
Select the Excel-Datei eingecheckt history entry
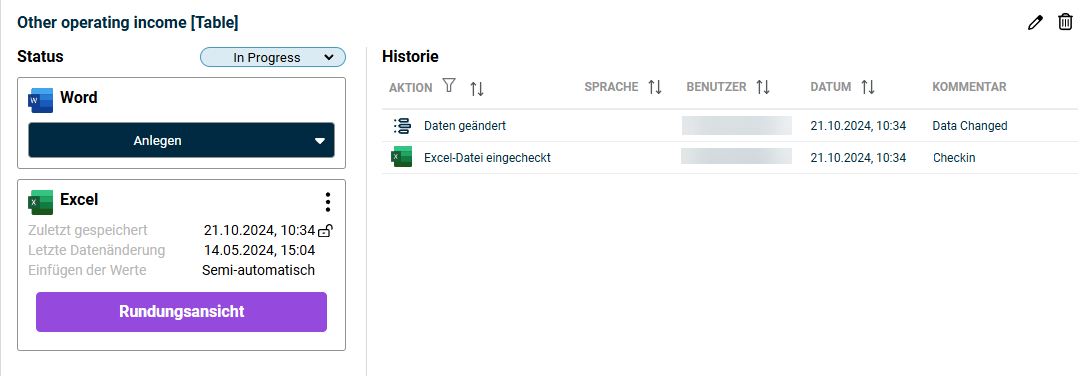coord(729,158)
